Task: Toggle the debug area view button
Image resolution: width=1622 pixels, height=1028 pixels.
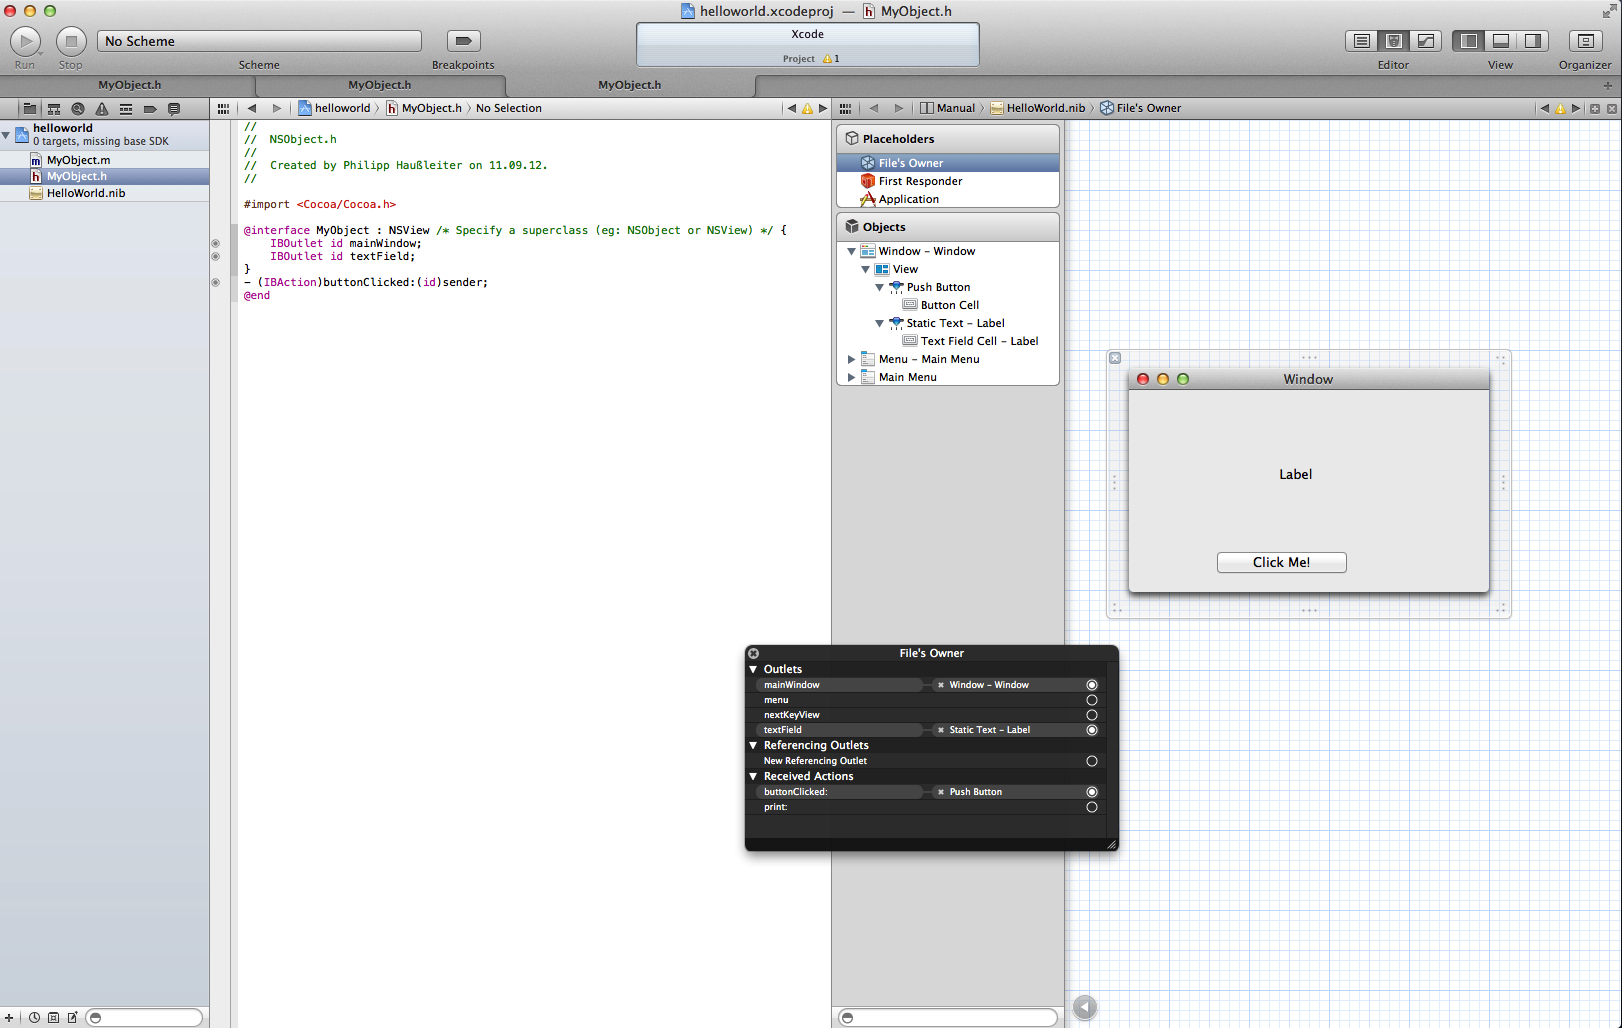Action: (x=1500, y=41)
